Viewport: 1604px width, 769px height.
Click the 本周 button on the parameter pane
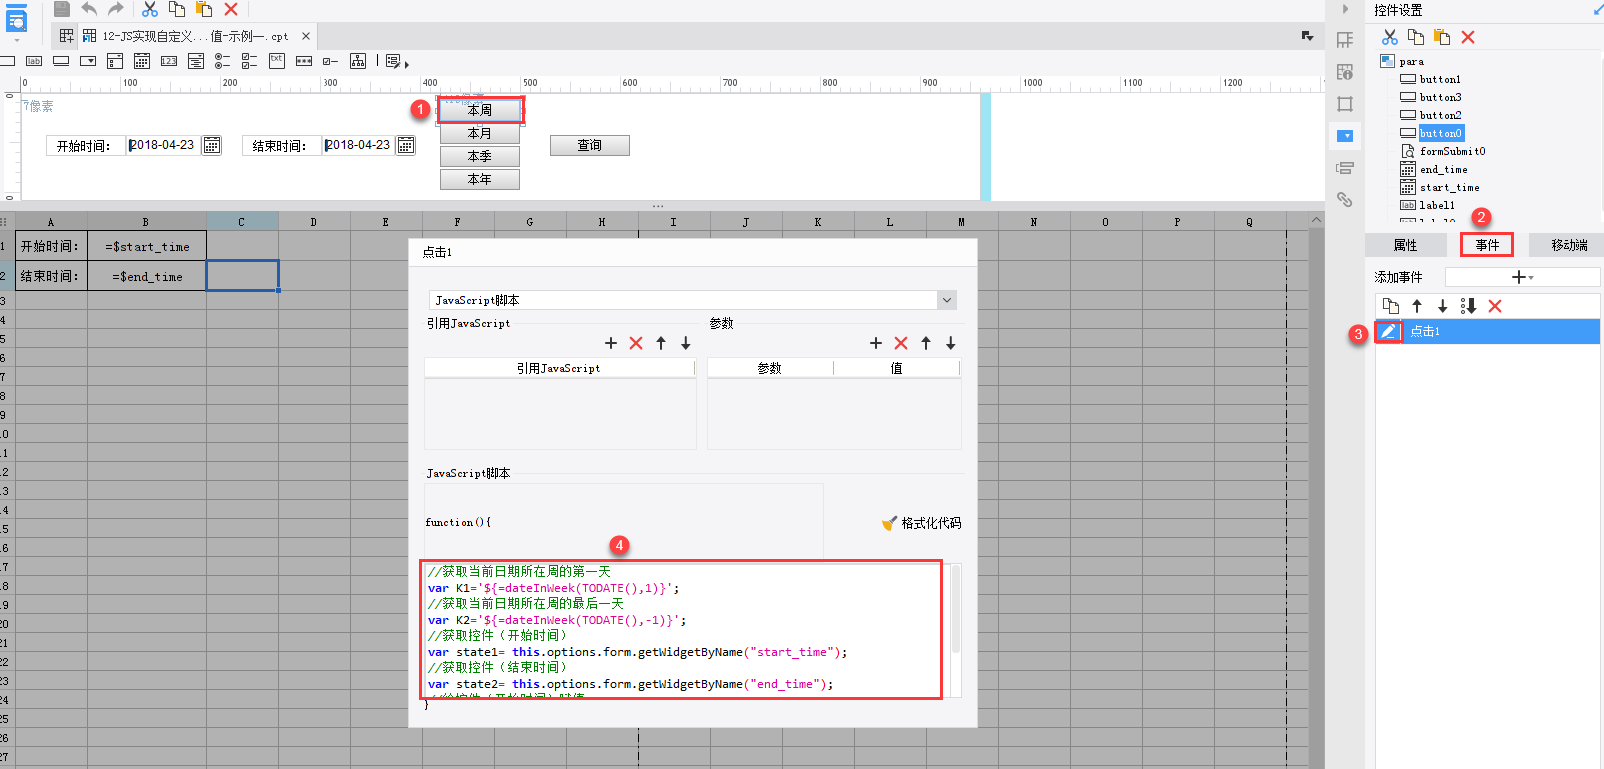[480, 110]
